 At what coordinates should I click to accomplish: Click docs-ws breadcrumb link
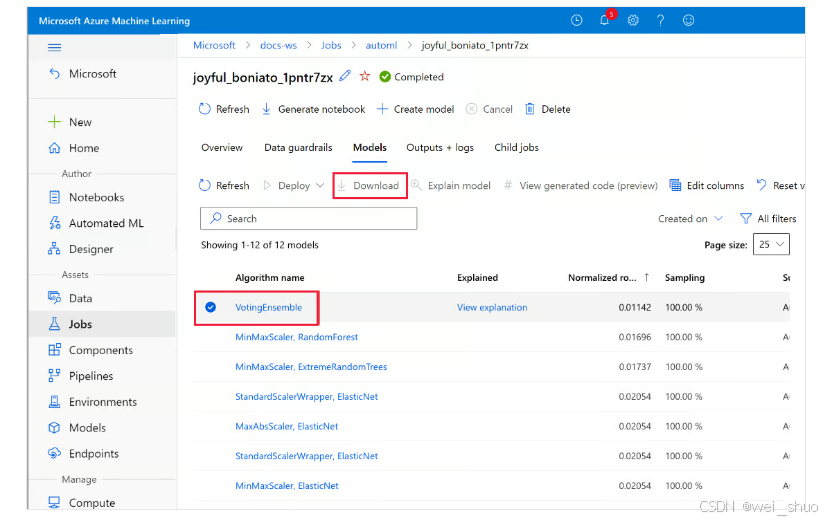278,46
